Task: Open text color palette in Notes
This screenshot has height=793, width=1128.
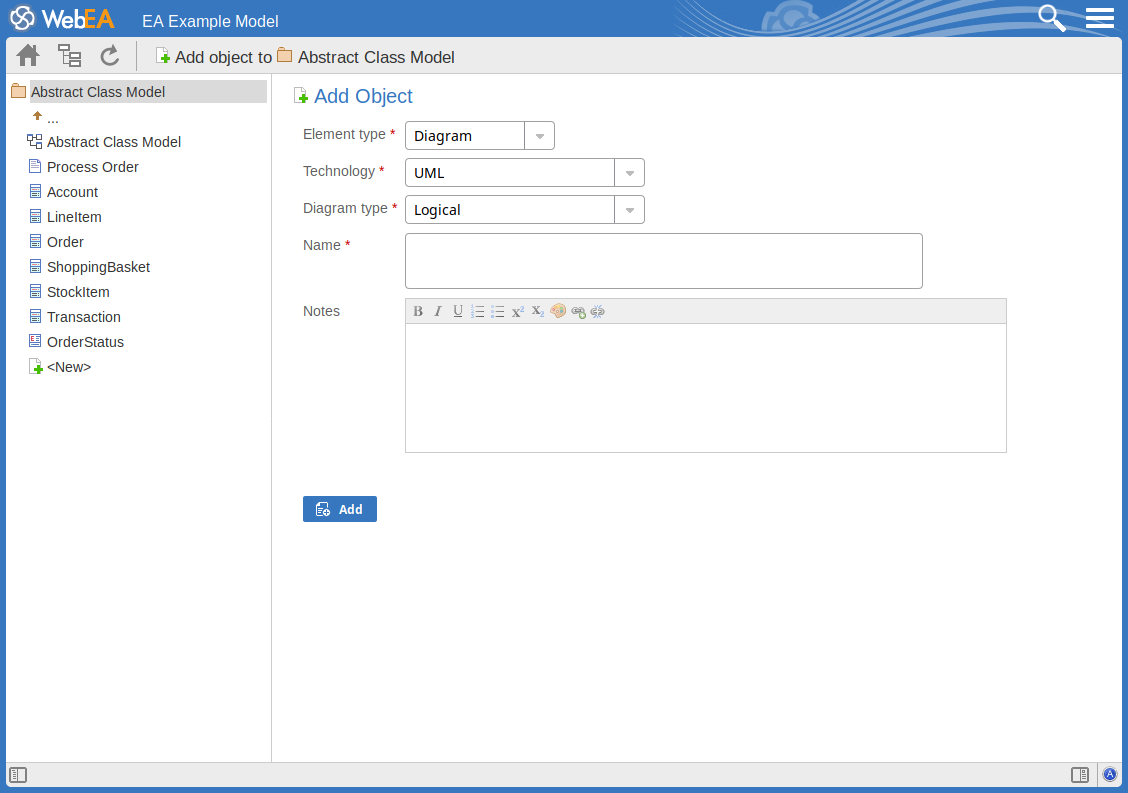Action: (x=558, y=311)
